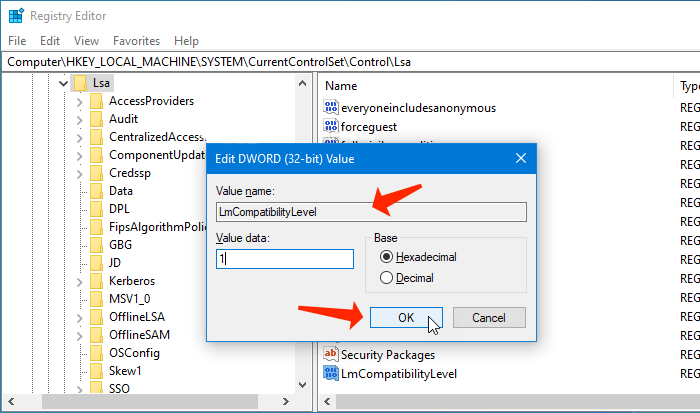Image resolution: width=700 pixels, height=413 pixels.
Task: Open the Edit menu
Action: (x=50, y=41)
